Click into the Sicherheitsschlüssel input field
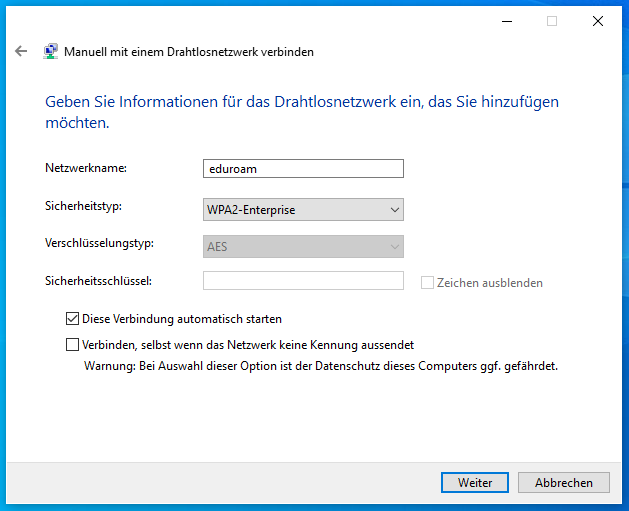 click(x=303, y=280)
